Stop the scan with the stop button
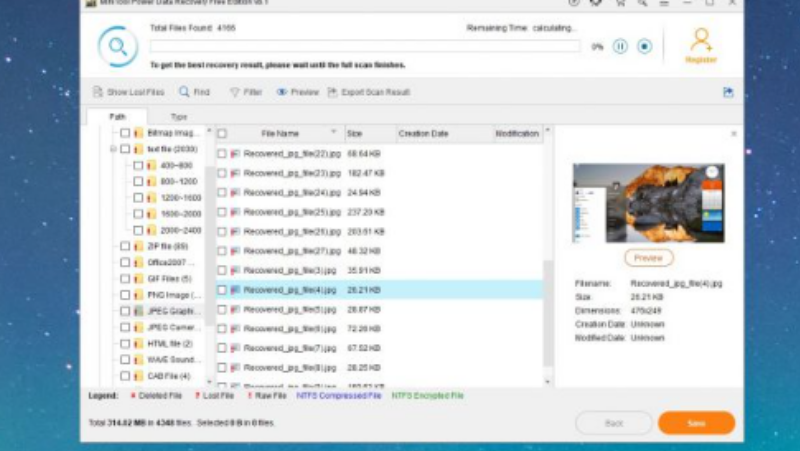Viewport: 800px width, 451px height. click(645, 46)
